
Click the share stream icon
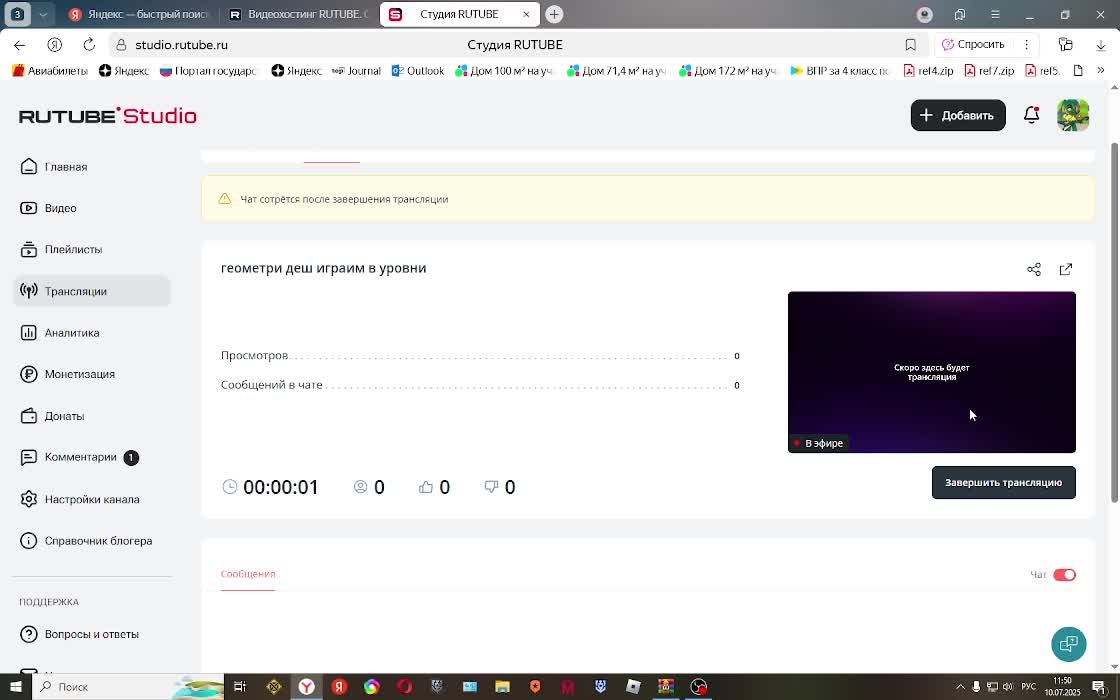(1034, 269)
